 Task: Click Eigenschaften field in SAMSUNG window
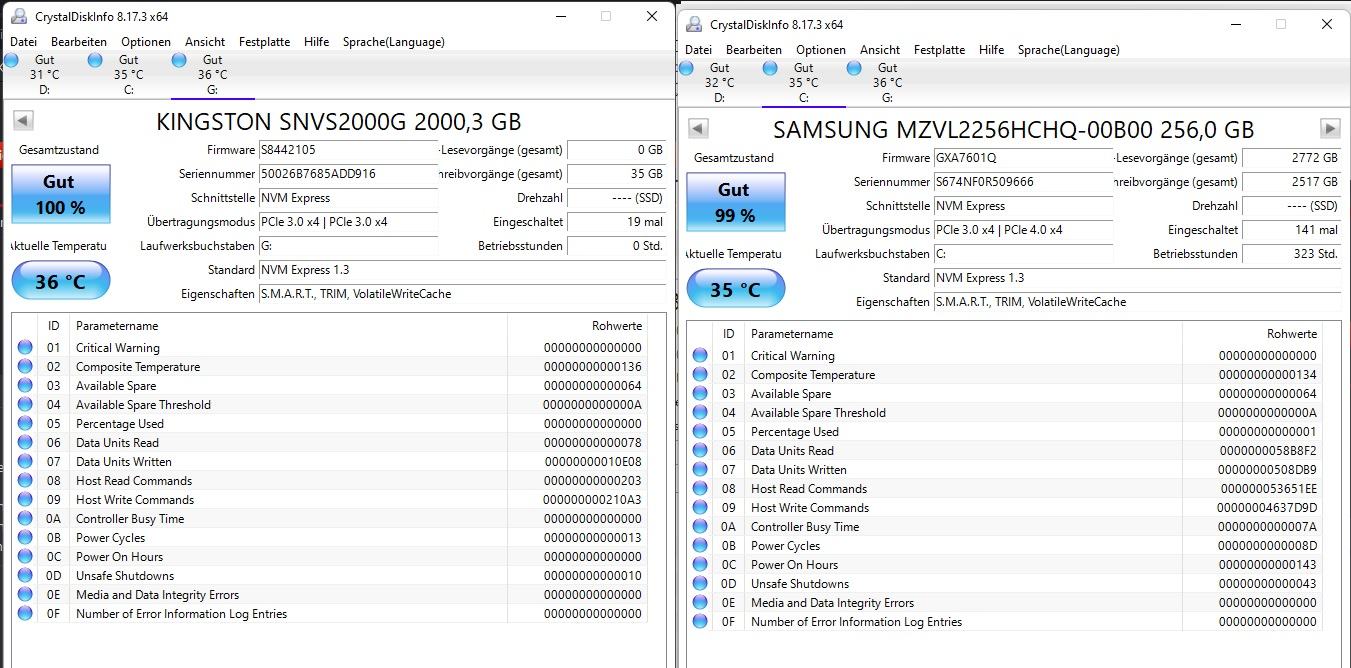click(x=1137, y=302)
